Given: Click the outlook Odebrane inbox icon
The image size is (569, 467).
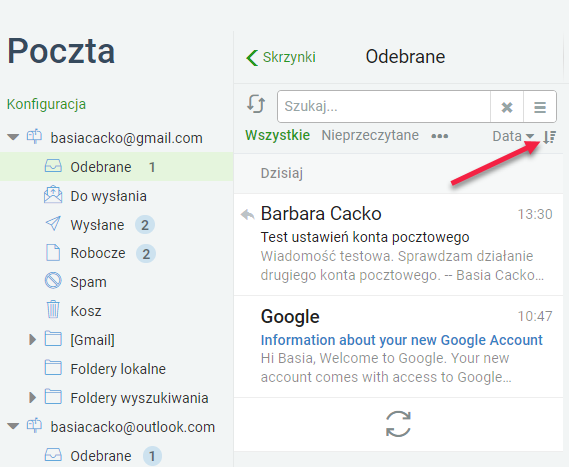Looking at the screenshot, I should pyautogui.click(x=53, y=455).
